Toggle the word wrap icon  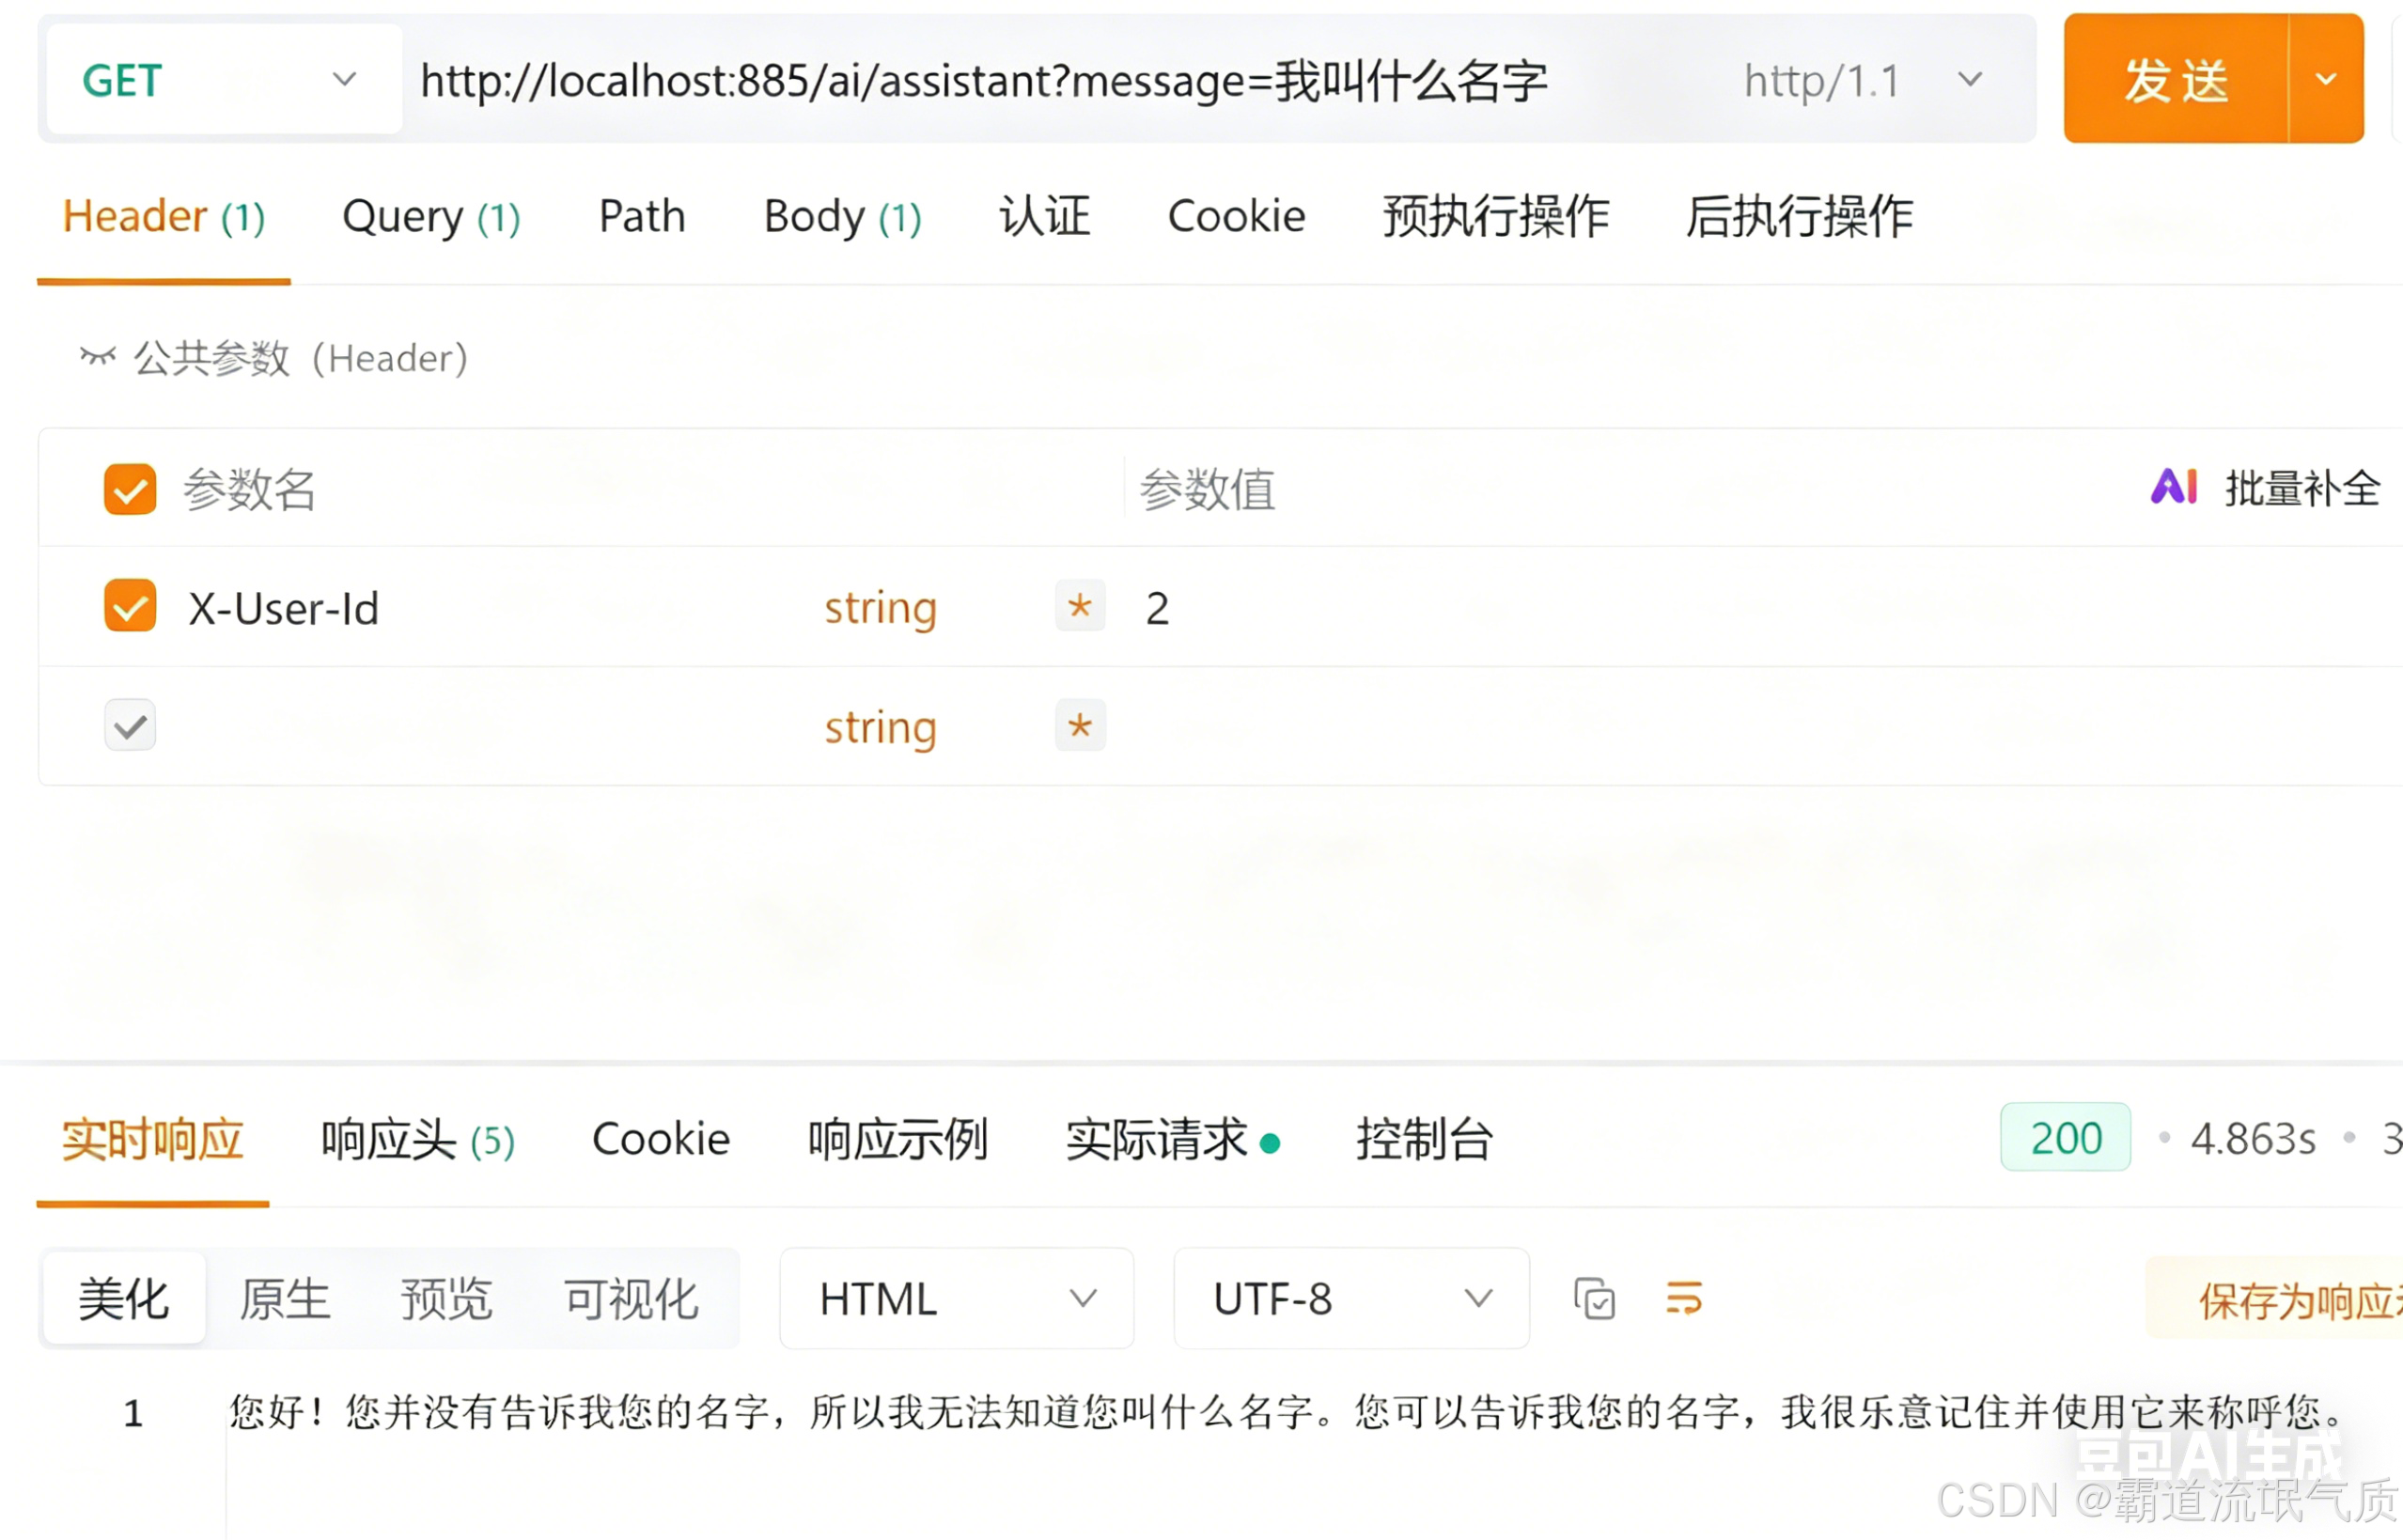[x=1684, y=1299]
